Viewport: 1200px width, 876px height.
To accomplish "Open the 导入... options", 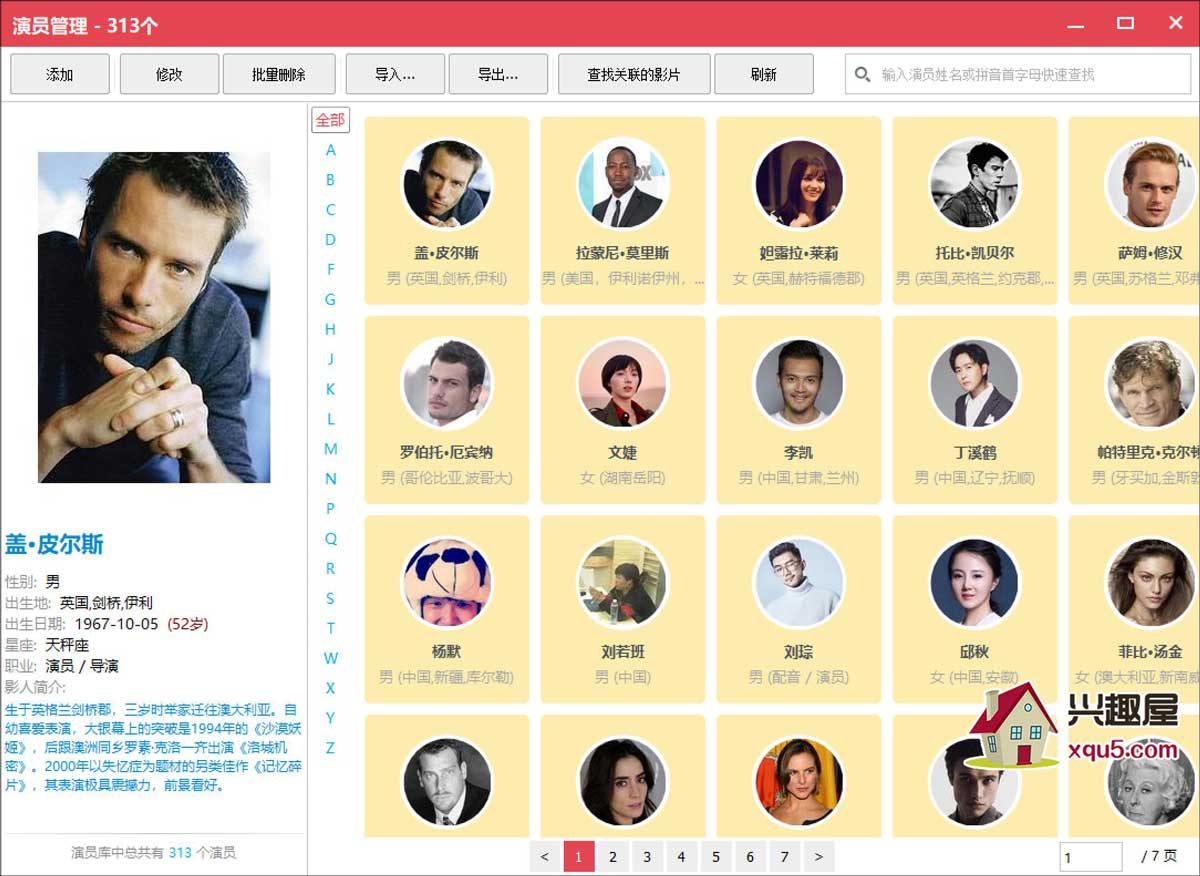I will (395, 75).
